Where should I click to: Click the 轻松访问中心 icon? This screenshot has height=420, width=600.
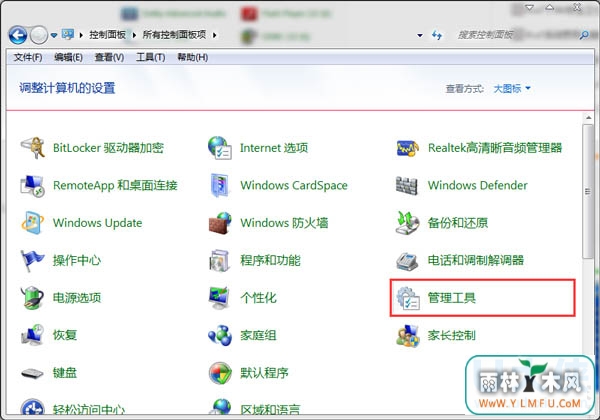pos(33,407)
